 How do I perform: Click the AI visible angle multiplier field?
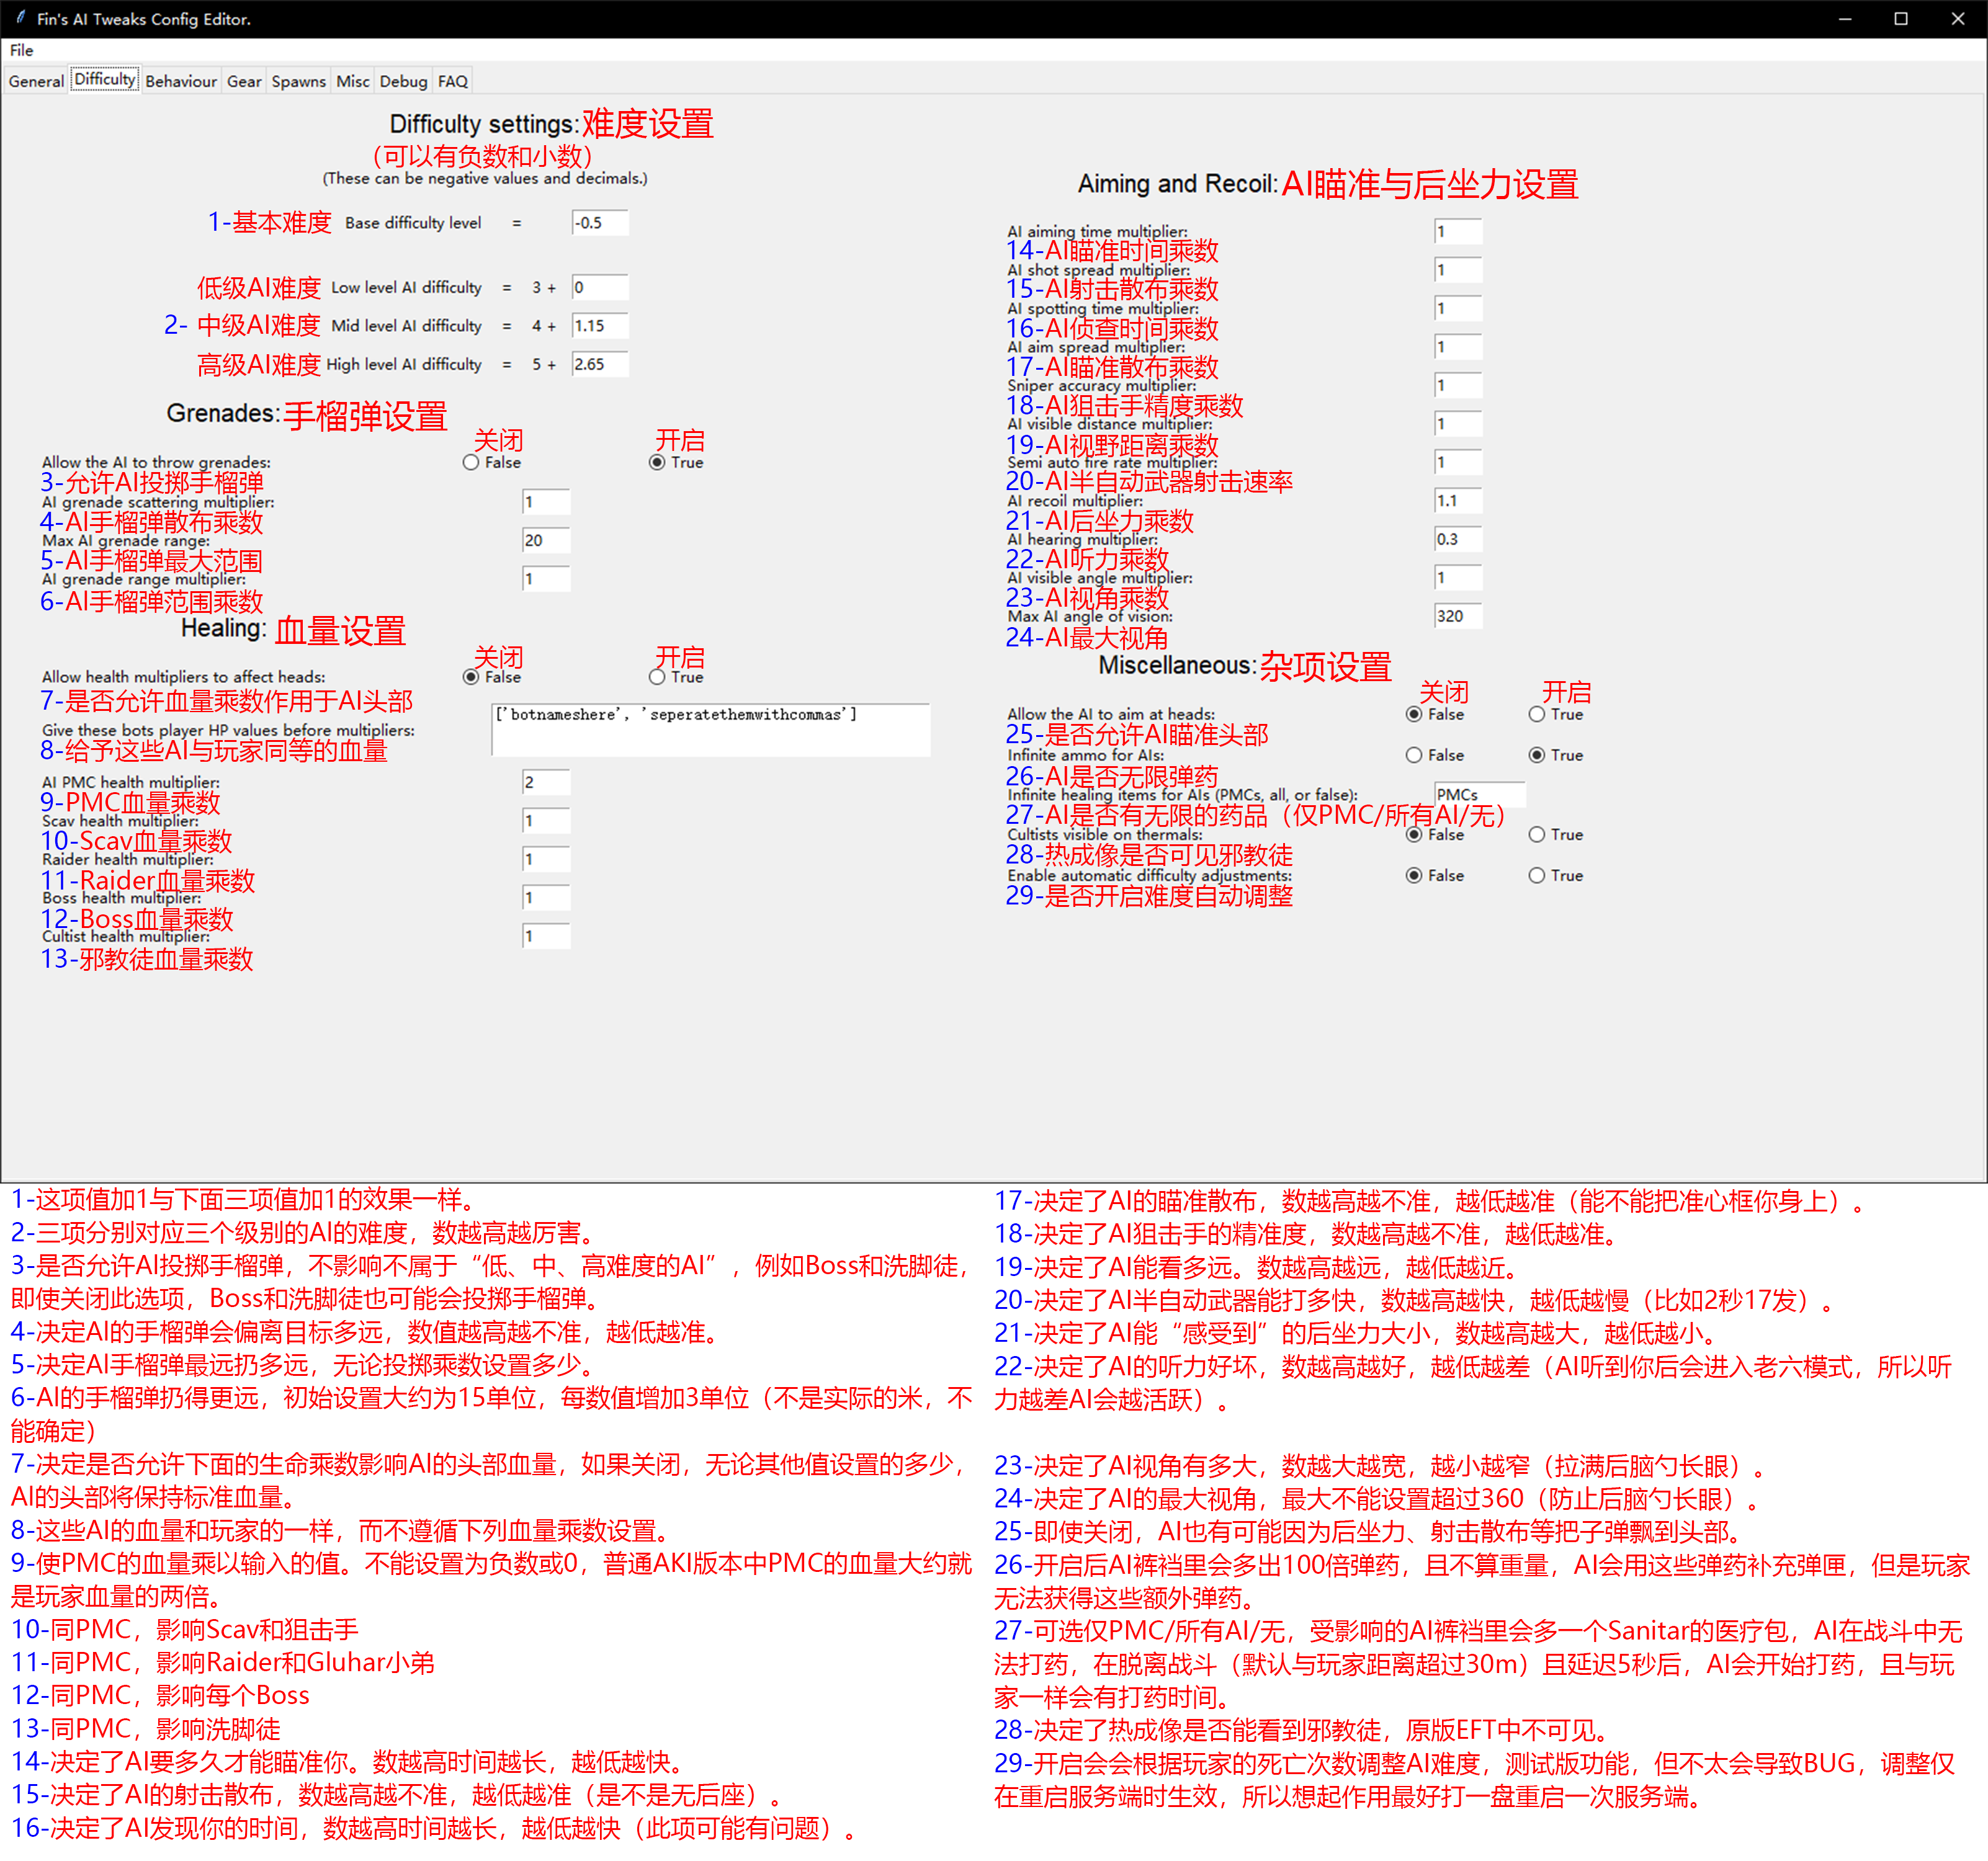(x=1458, y=577)
